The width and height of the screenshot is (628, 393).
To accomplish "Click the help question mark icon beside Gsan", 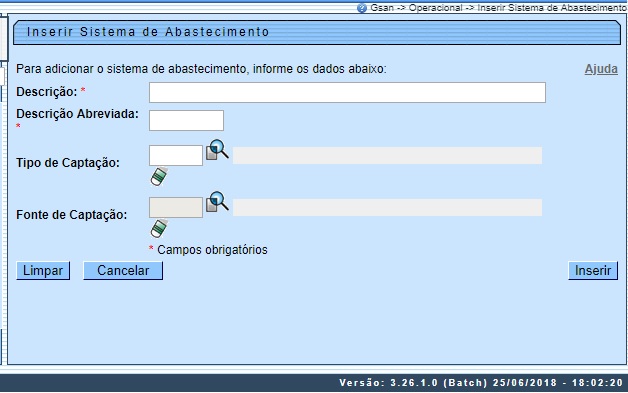I will [362, 8].
